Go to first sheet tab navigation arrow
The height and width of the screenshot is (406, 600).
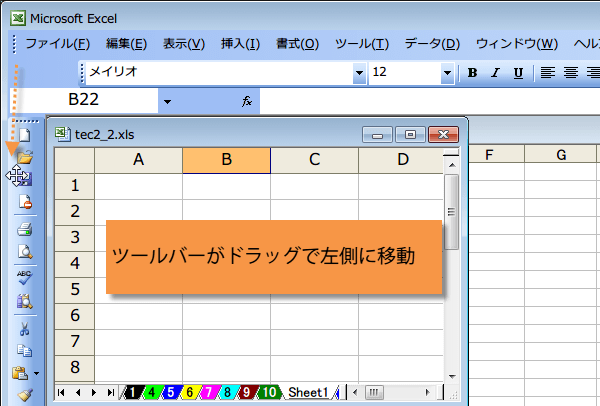point(61,392)
